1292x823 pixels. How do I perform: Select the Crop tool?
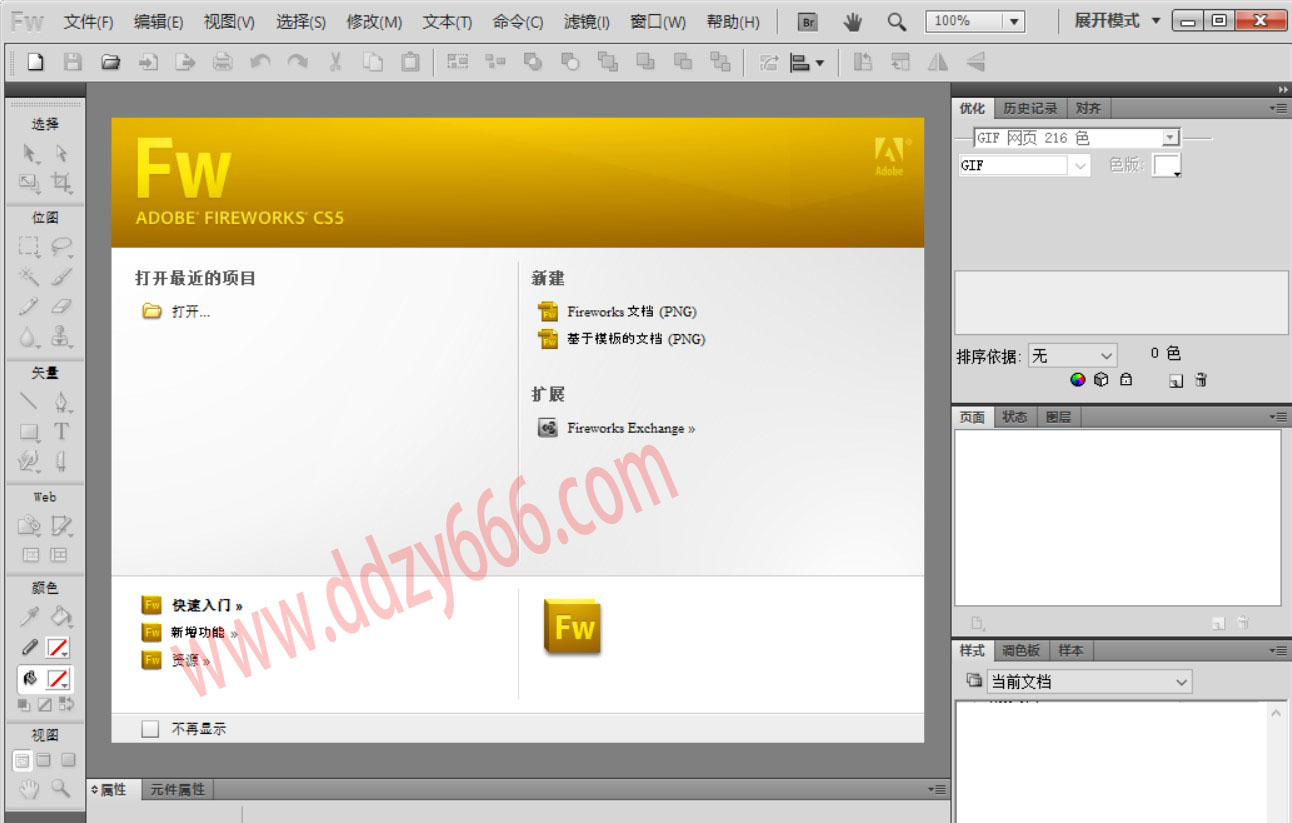(x=61, y=182)
